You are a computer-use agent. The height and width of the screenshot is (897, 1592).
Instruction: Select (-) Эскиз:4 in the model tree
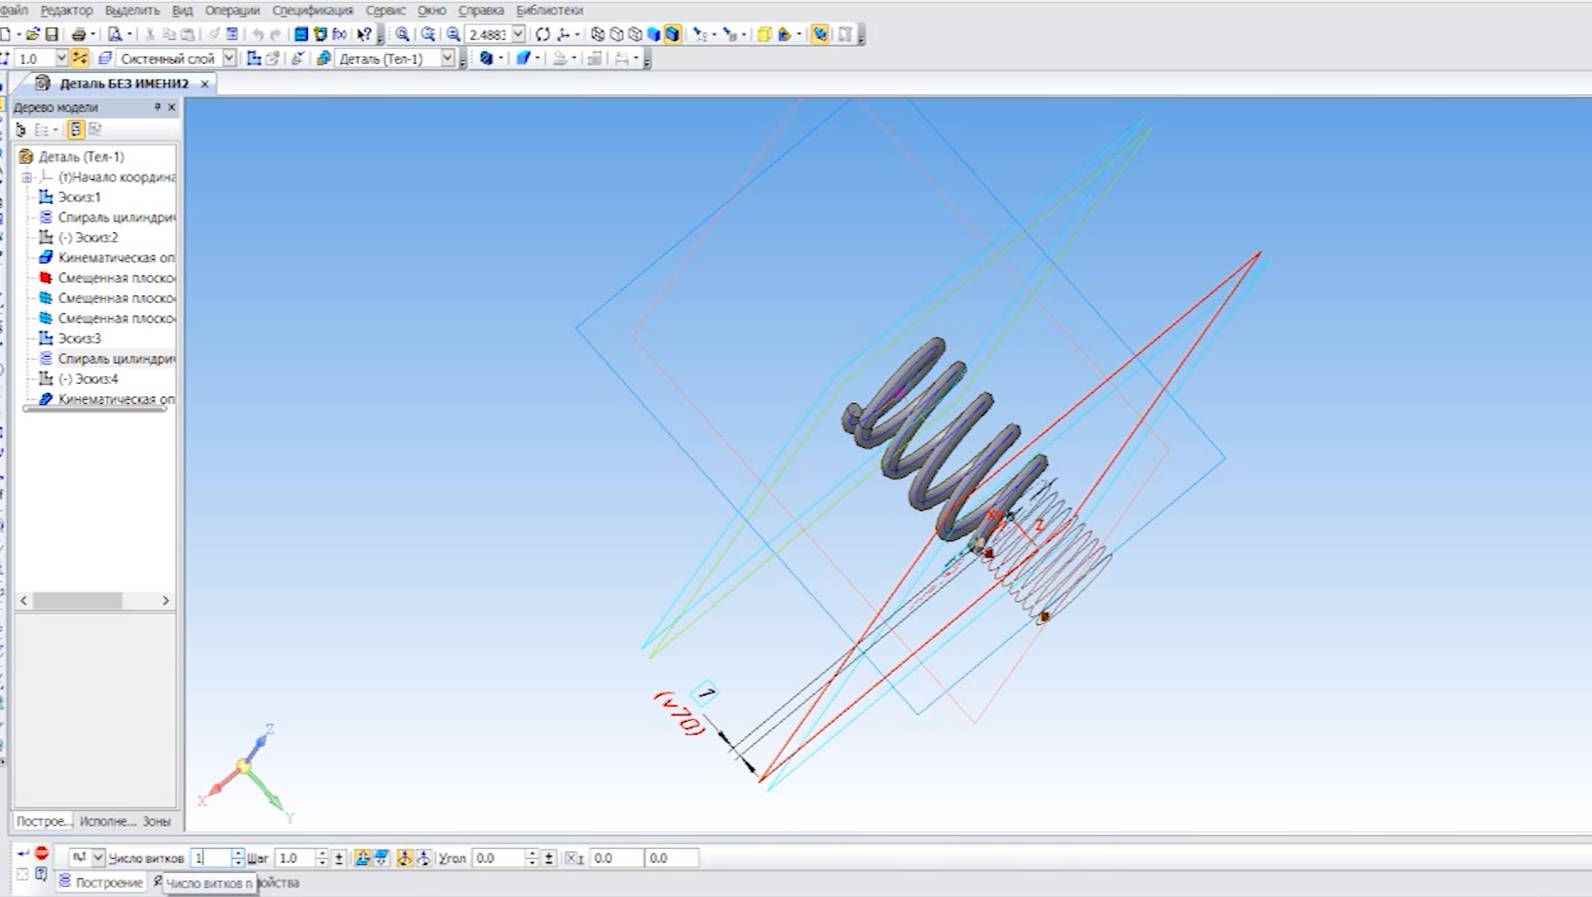88,379
